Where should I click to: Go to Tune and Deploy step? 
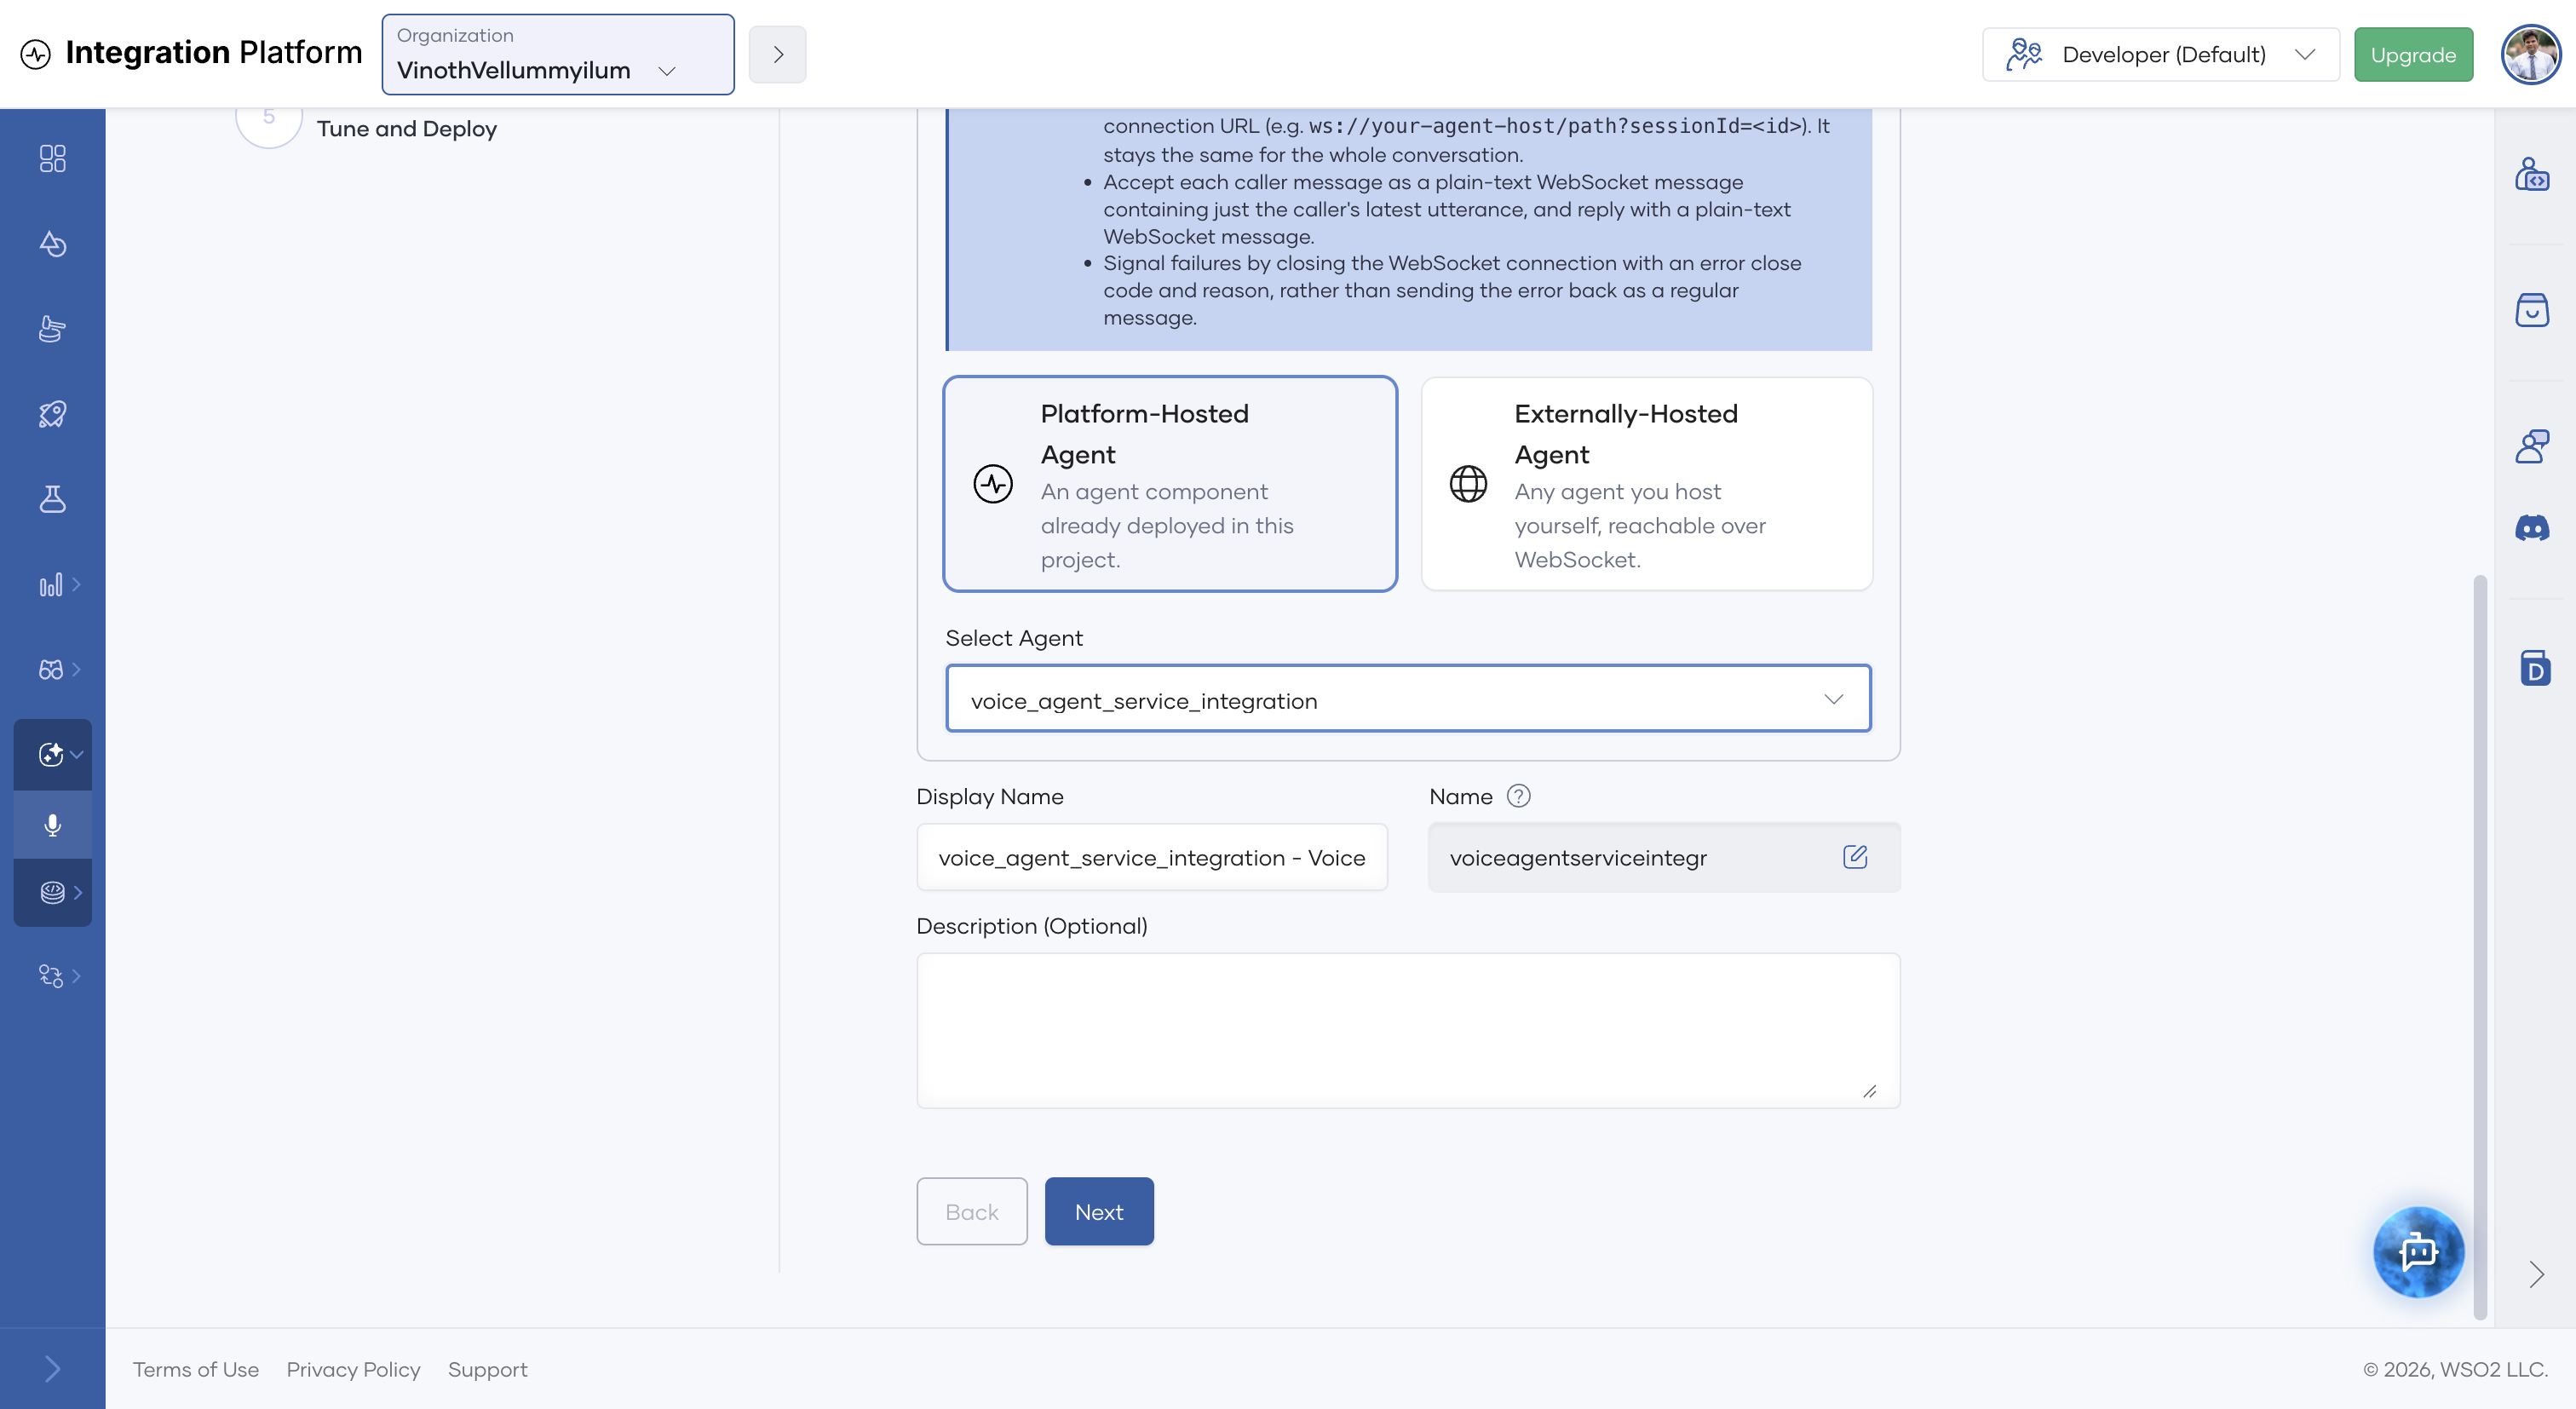coord(406,129)
